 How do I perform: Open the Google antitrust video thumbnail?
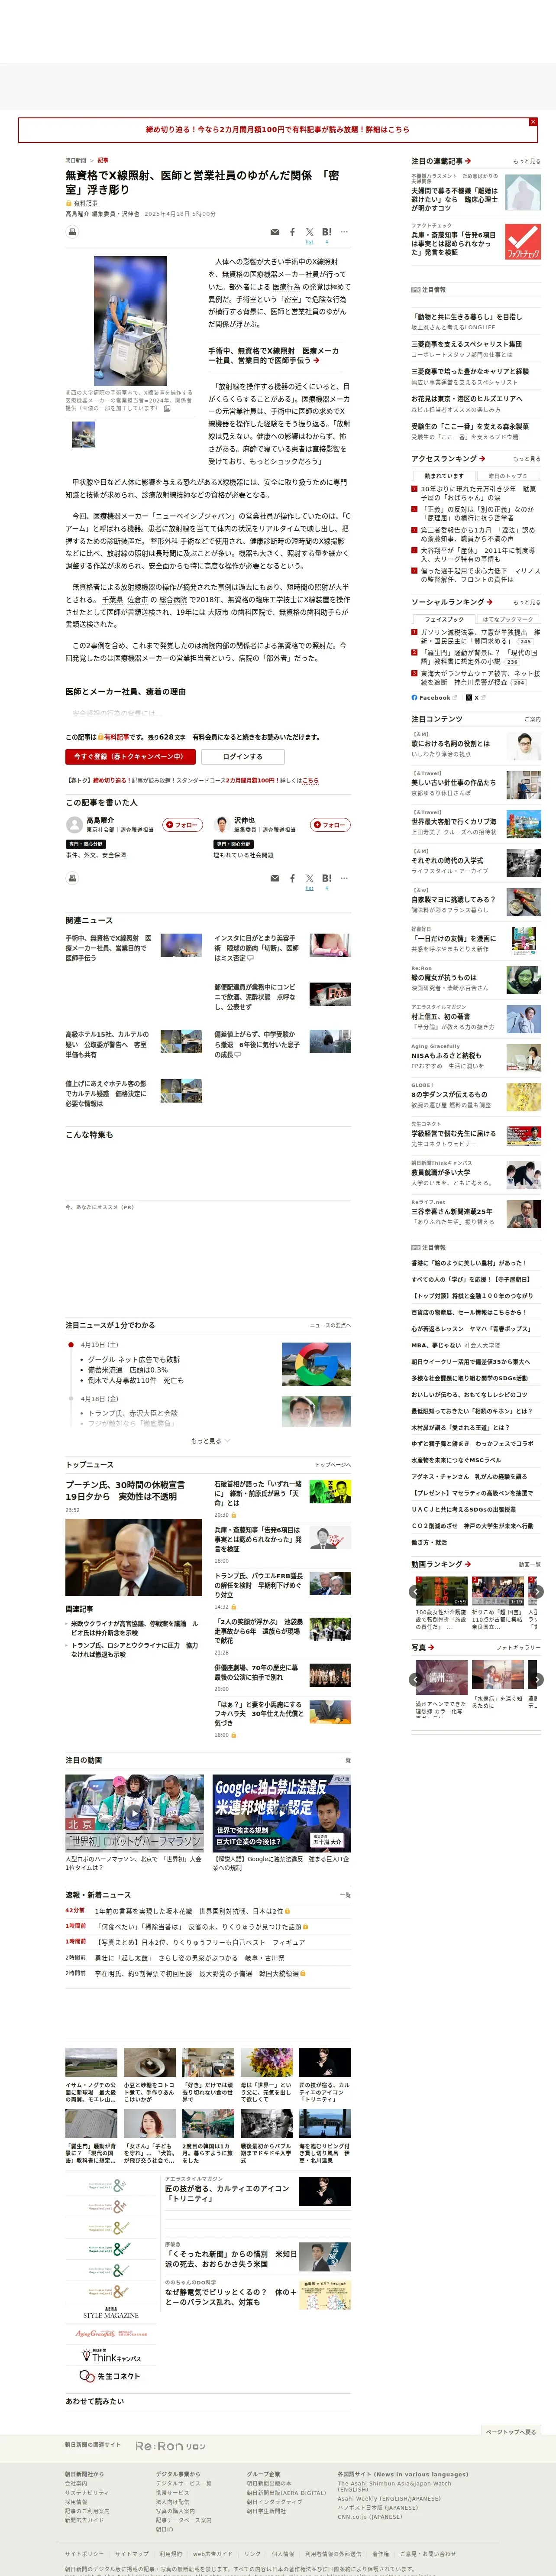coord(282,1813)
